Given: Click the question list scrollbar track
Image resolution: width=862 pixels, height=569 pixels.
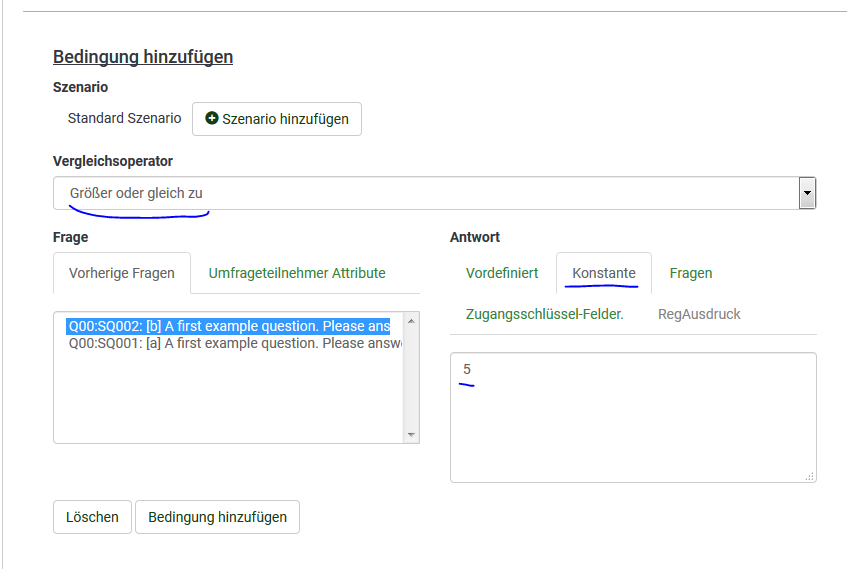Looking at the screenshot, I should [x=411, y=380].
